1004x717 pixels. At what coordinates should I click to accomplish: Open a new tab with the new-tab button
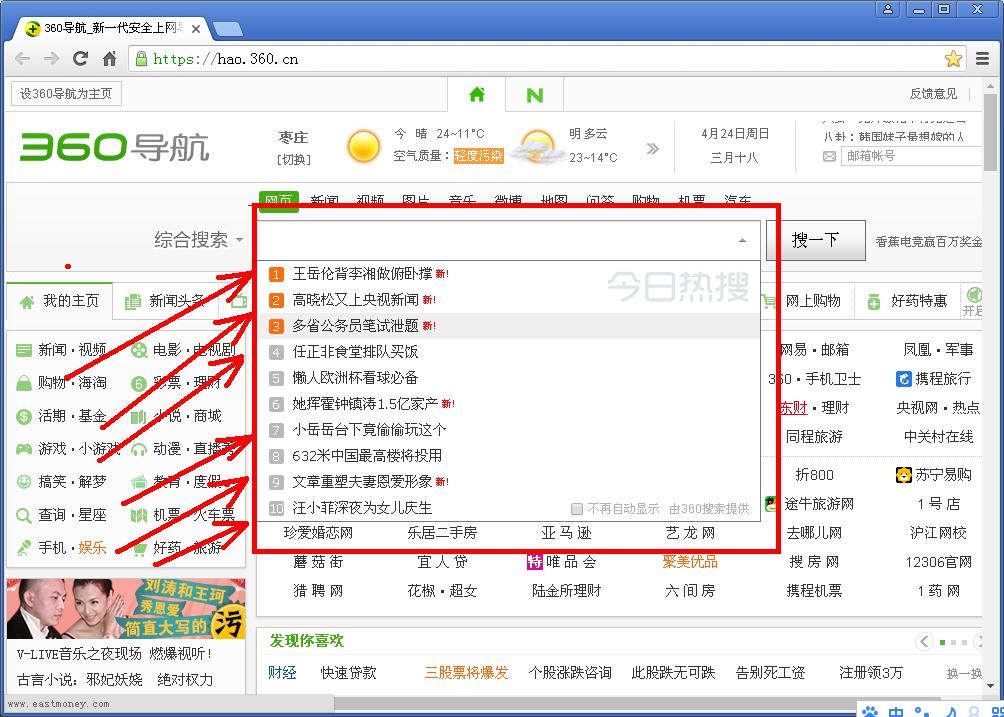pos(227,29)
